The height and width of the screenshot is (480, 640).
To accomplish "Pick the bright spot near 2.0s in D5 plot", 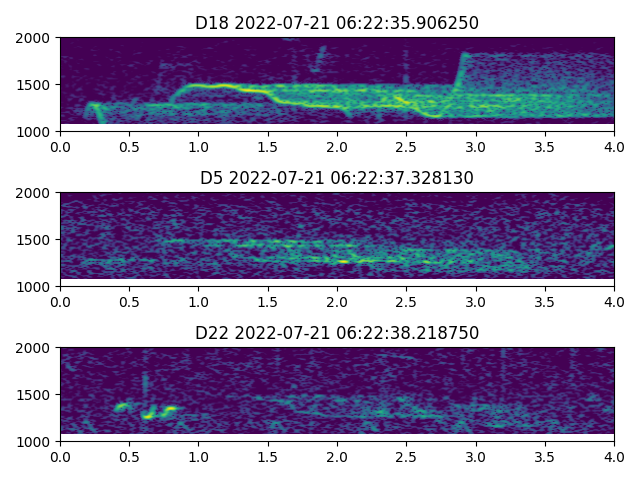I will pyautogui.click(x=343, y=261).
